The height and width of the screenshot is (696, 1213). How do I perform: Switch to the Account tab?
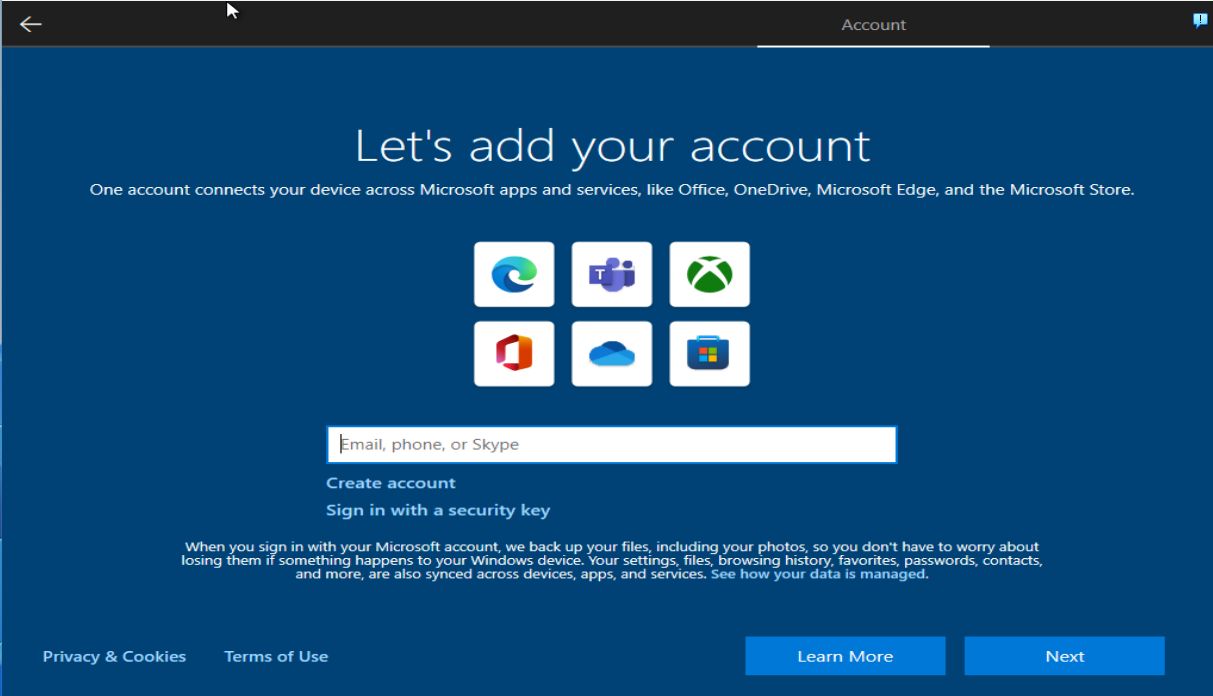click(x=873, y=25)
